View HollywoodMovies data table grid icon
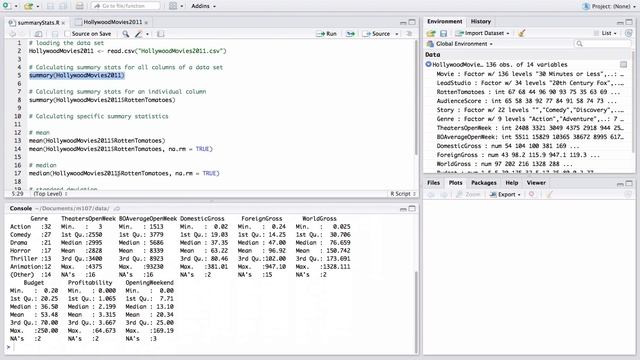The height and width of the screenshot is (360, 640). point(623,64)
